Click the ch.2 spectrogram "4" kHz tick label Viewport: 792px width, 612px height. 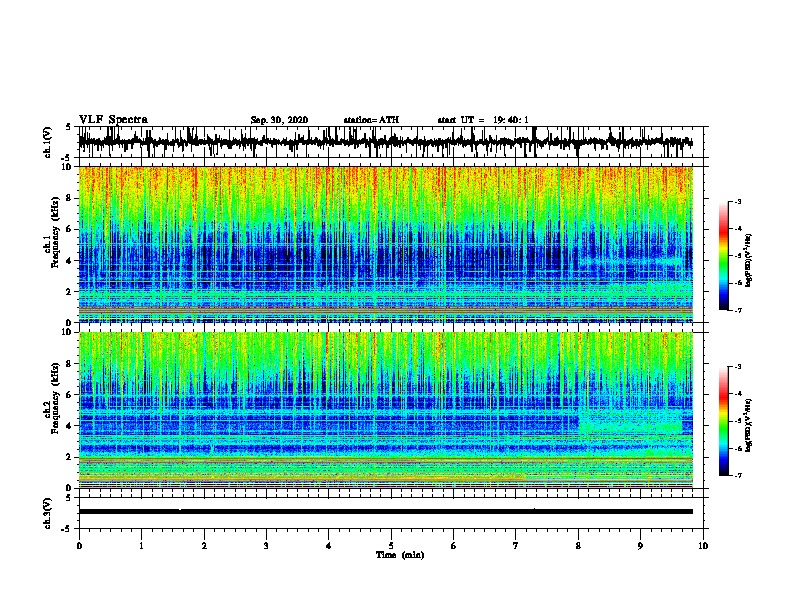[70, 426]
